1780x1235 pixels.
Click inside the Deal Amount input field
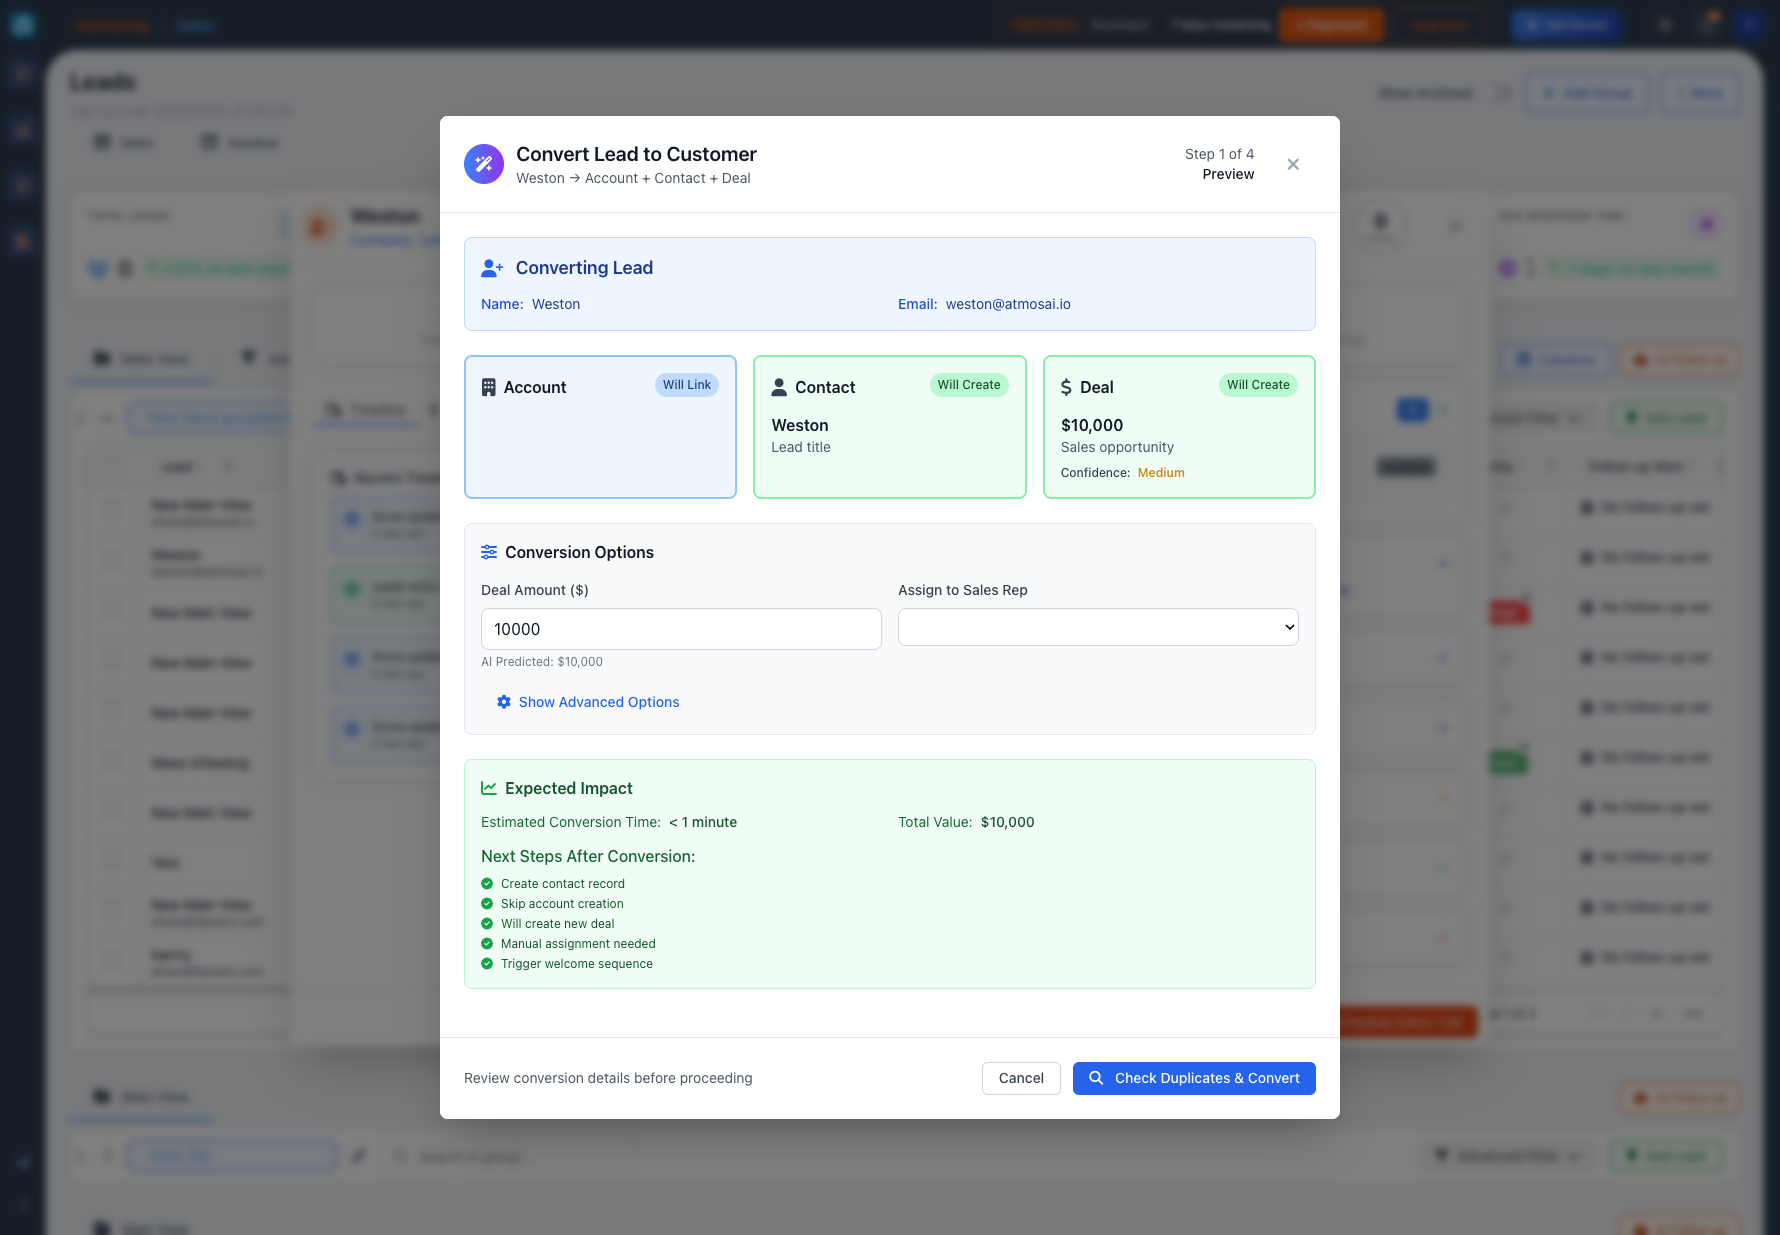pyautogui.click(x=680, y=629)
